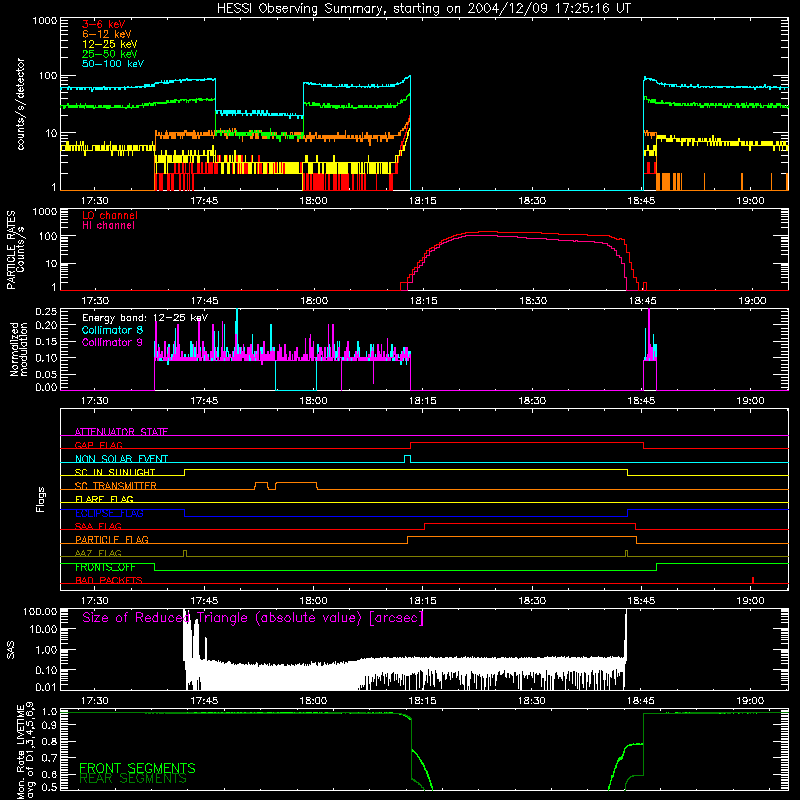Click the SC IN SUNLIGHT flag label
This screenshot has height=800, width=800.
point(114,472)
